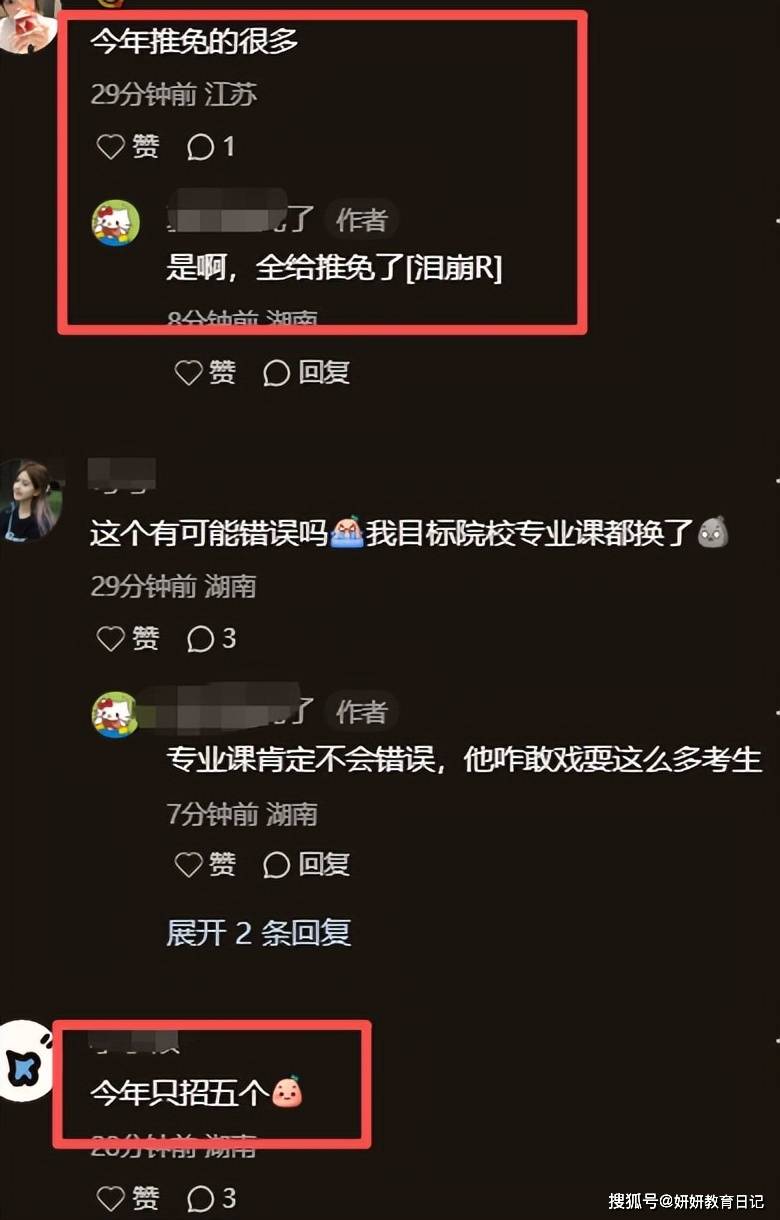Like the comment "今年只招五个"

tap(127, 1197)
